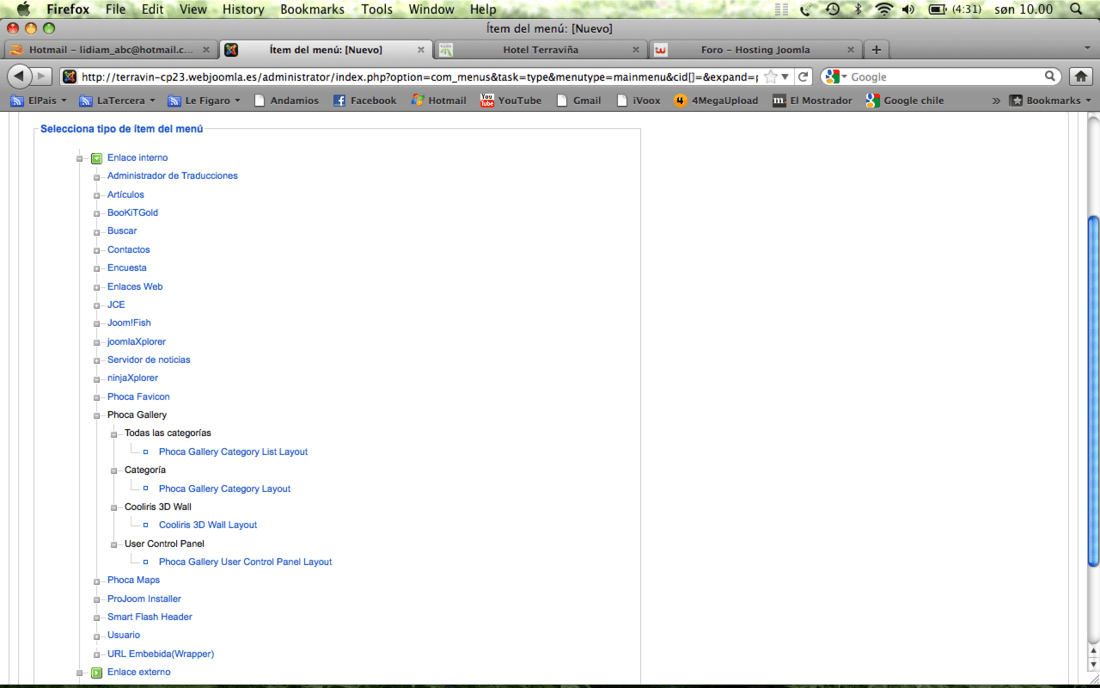Expand the Enlace externo tree node
Screen dimensions: 1100x688
(x=79, y=673)
